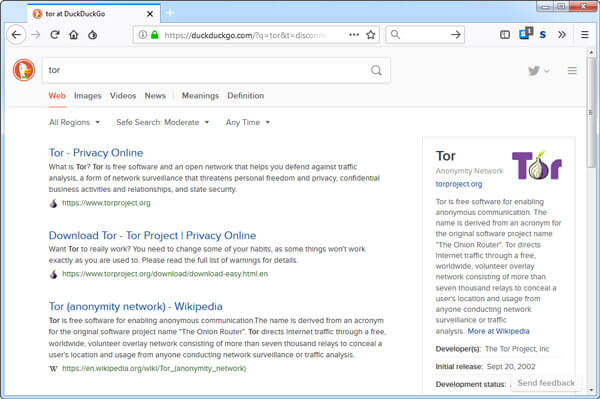Open DuckDuckGo side menu icon

(x=572, y=70)
